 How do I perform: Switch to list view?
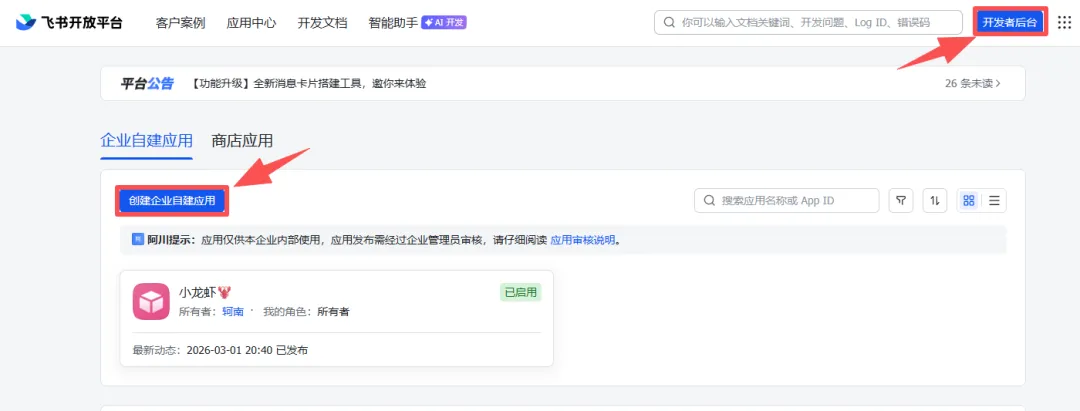(995, 200)
